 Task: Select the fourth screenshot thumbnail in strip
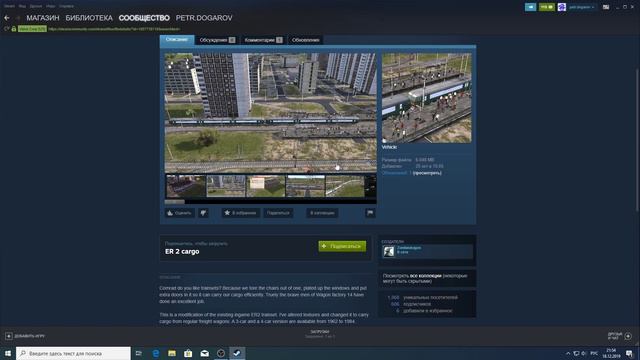pos(305,186)
